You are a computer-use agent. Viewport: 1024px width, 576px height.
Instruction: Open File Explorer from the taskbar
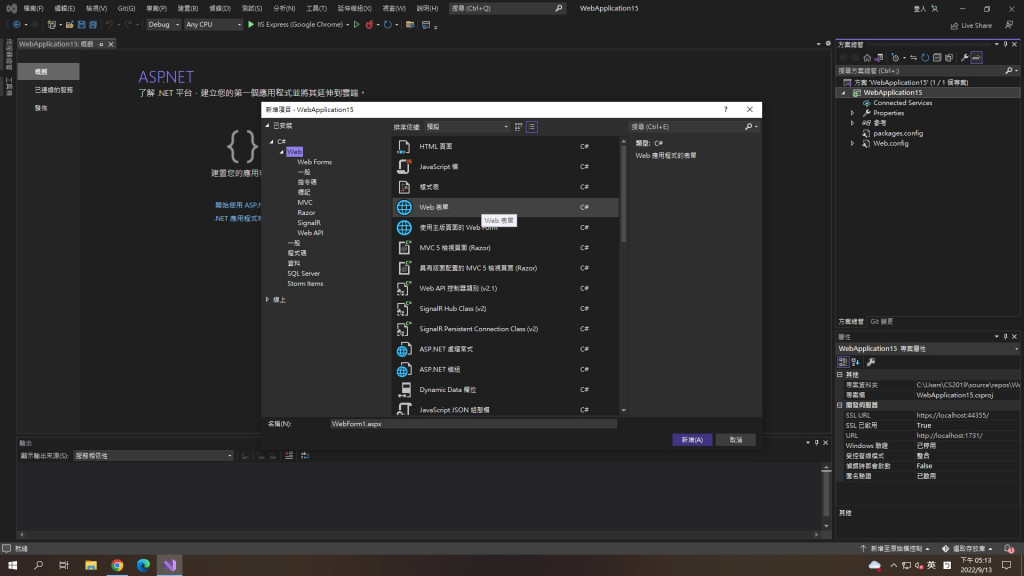(x=91, y=565)
